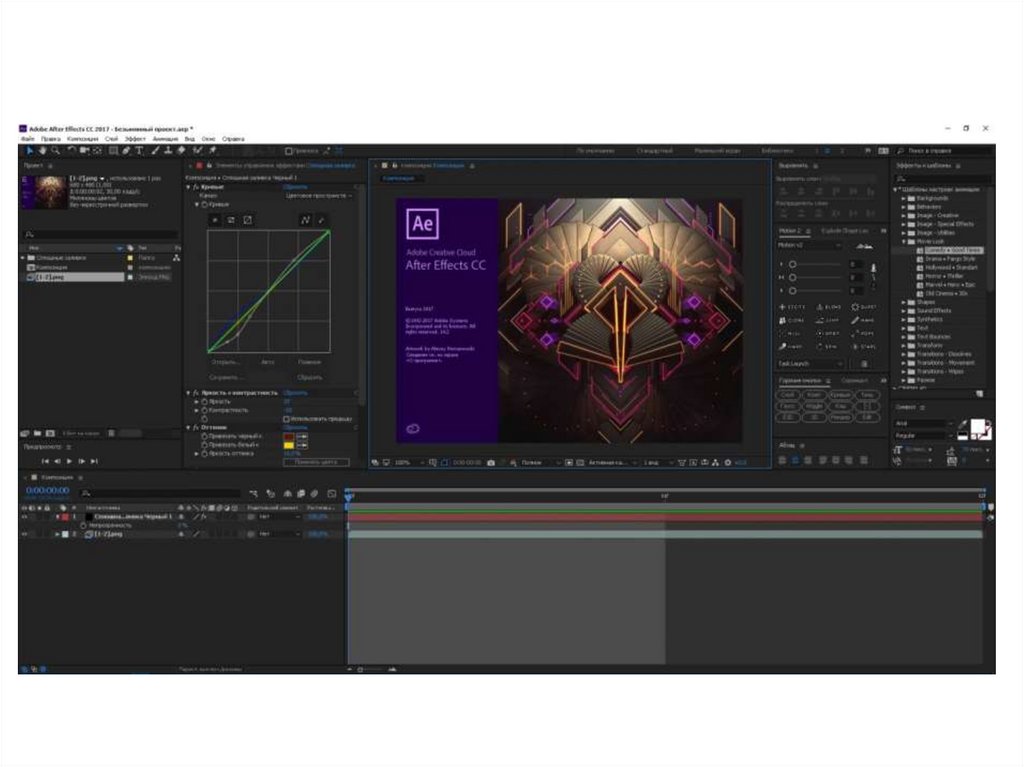The width and height of the screenshot is (1024, 767).
Task: Open graph editor icon in timeline header
Action: [x=332, y=493]
